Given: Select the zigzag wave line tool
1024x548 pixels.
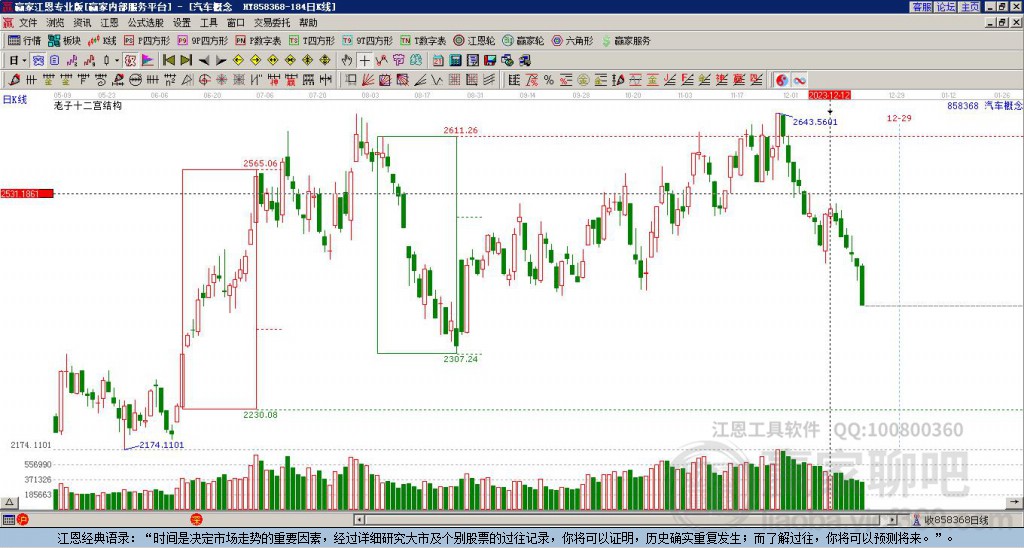Looking at the screenshot, I should [x=437, y=80].
